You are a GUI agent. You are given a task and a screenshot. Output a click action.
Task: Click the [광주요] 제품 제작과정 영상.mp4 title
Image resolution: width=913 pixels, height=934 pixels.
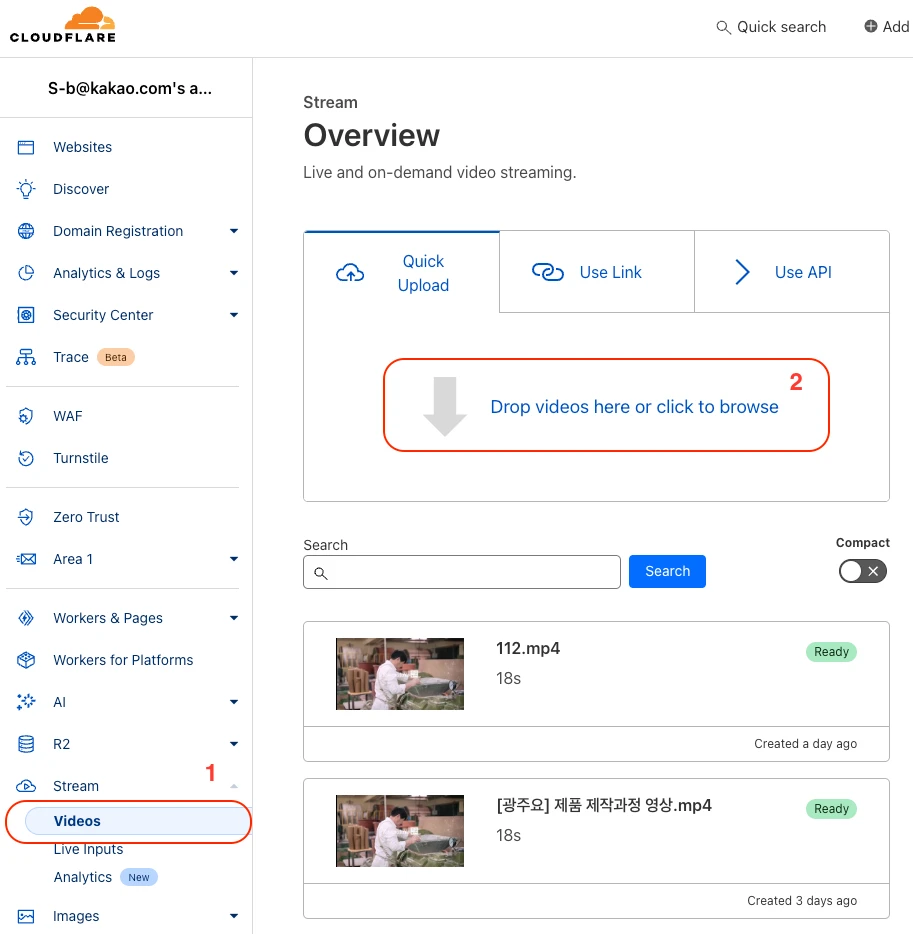(604, 805)
